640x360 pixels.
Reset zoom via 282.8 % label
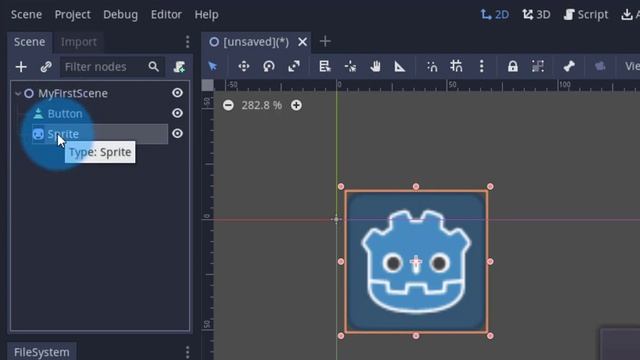pos(261,105)
